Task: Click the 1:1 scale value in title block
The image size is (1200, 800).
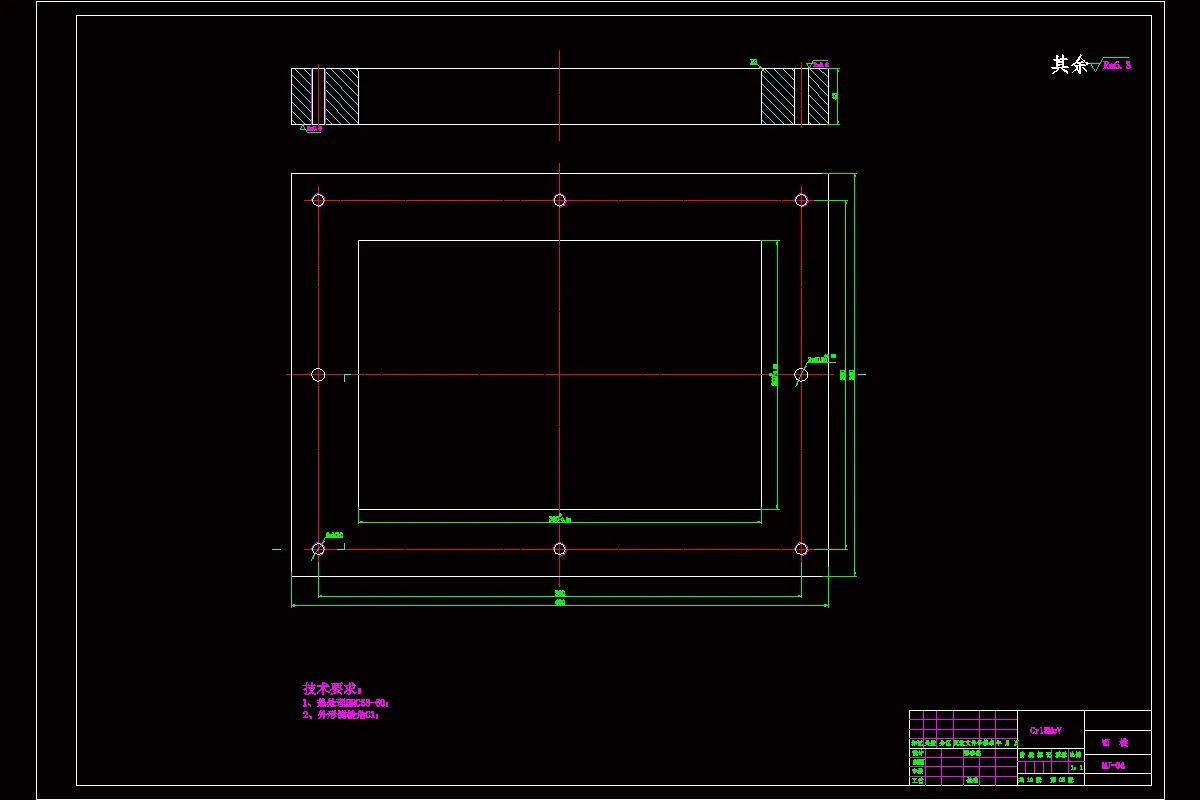Action: click(1076, 767)
